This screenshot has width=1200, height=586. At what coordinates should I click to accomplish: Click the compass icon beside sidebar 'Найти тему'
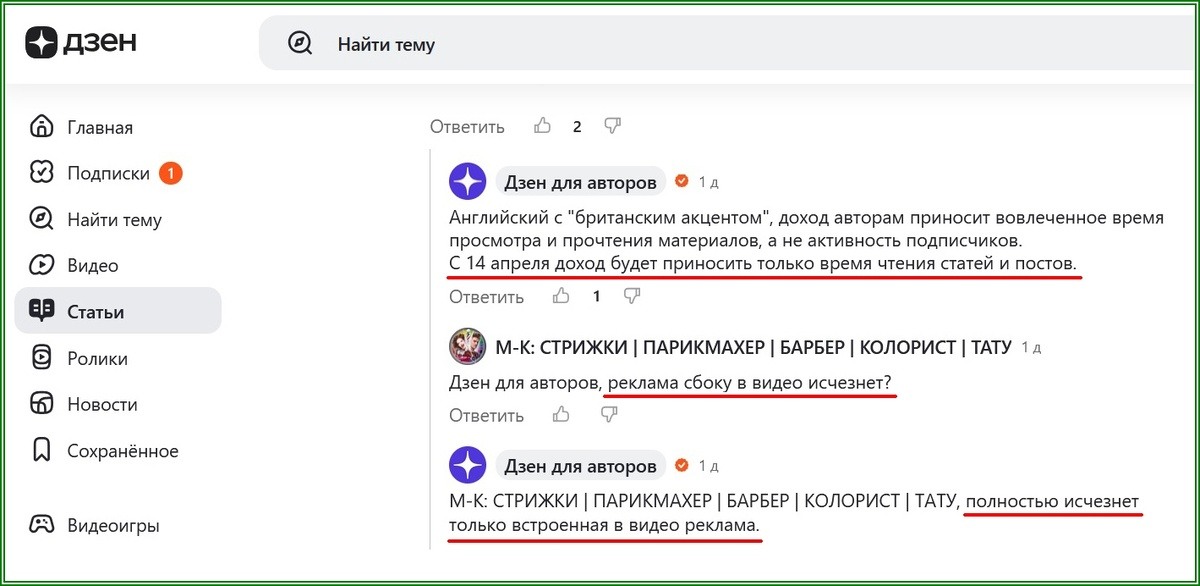pos(41,220)
